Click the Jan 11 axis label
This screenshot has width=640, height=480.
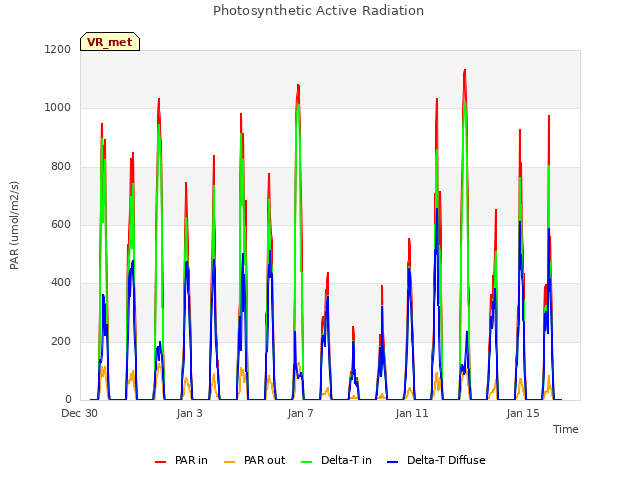pyautogui.click(x=412, y=413)
